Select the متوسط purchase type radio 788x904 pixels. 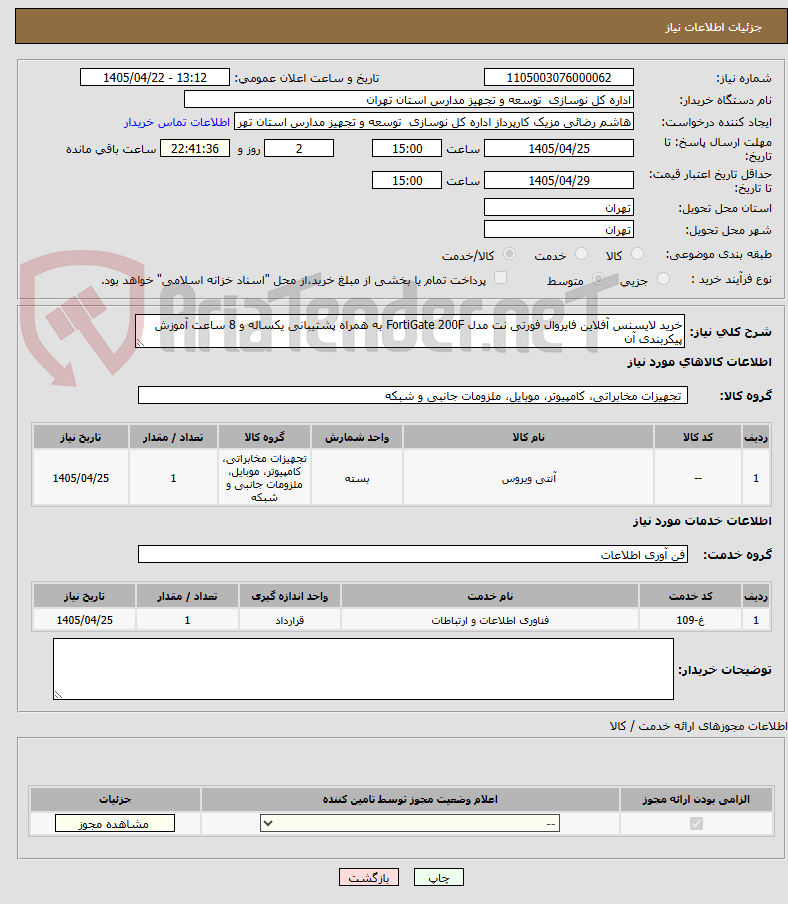click(x=598, y=279)
